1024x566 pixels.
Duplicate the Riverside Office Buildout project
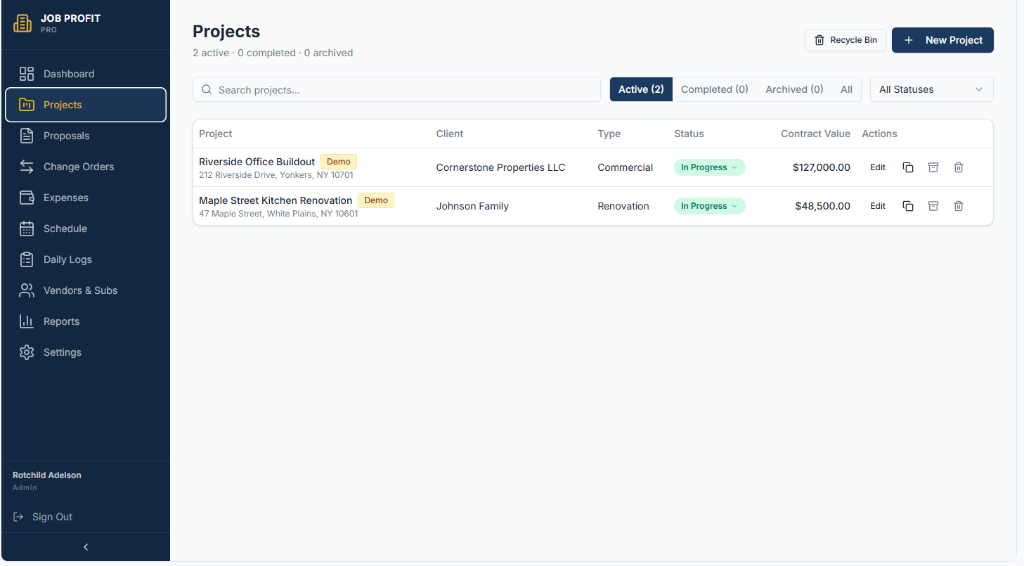point(908,167)
